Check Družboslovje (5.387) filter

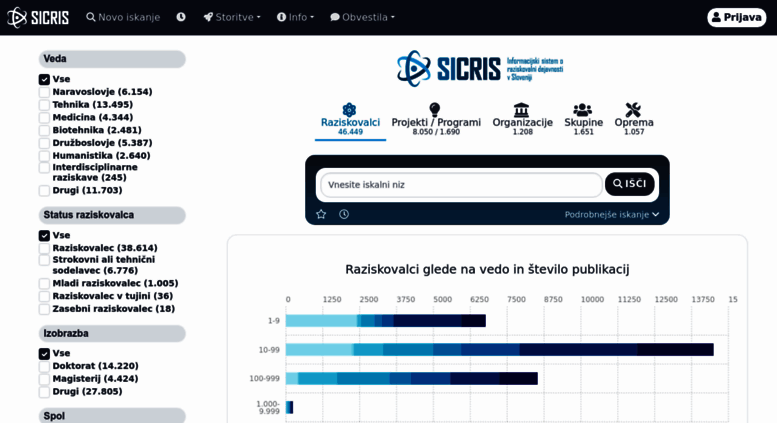tap(44, 143)
